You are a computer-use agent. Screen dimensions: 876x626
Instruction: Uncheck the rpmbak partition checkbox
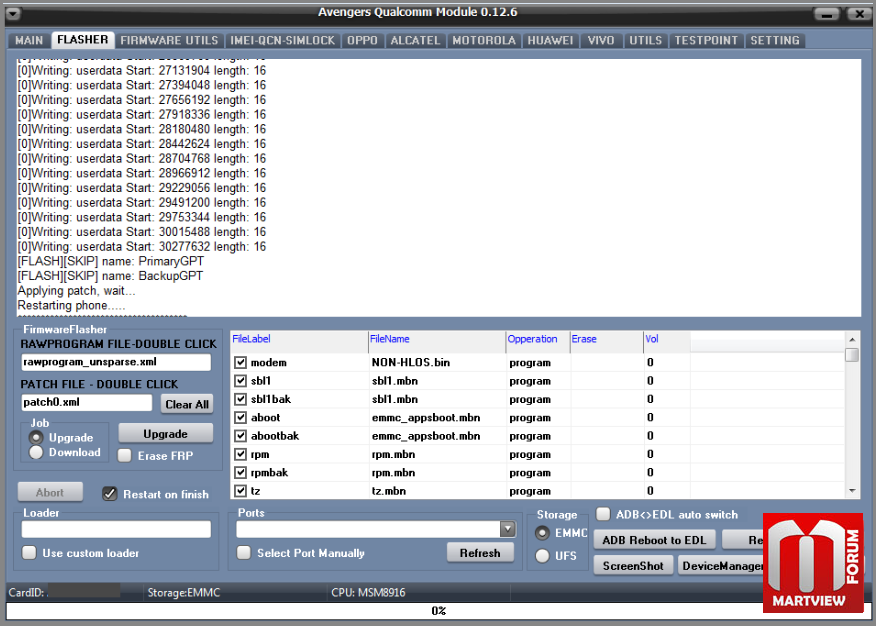(x=241, y=473)
